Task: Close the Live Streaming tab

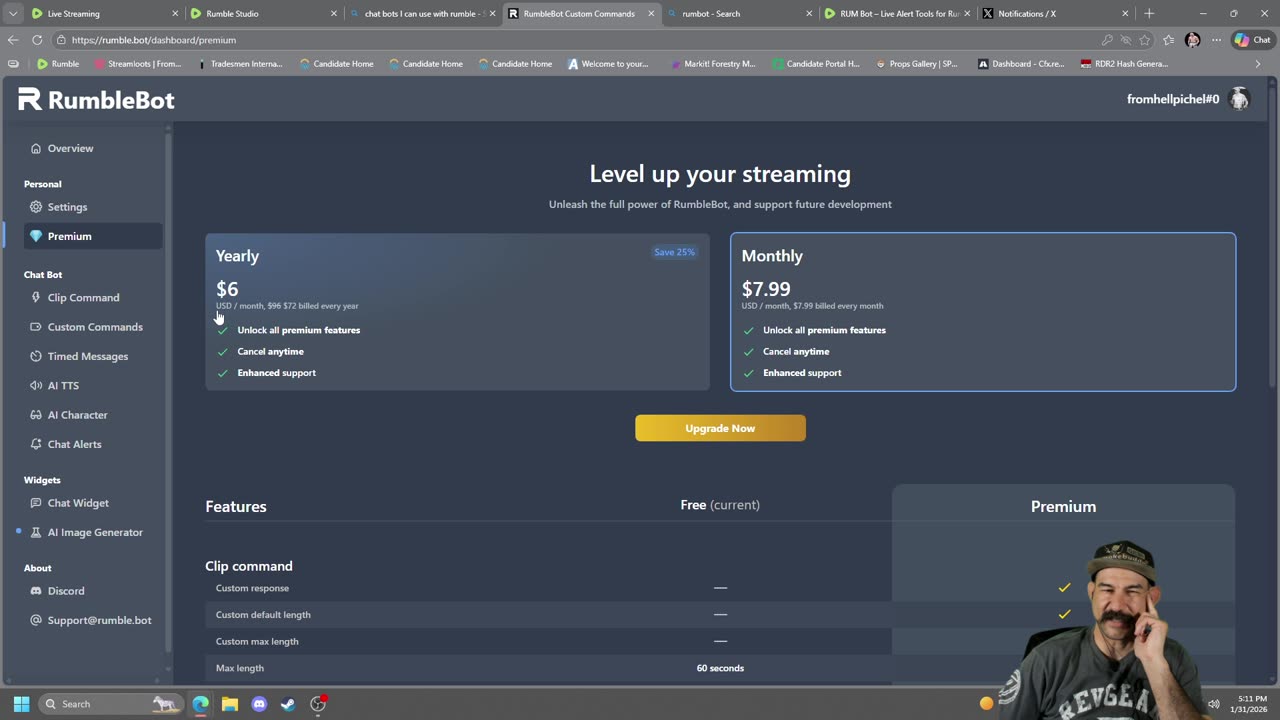Action: click(175, 14)
